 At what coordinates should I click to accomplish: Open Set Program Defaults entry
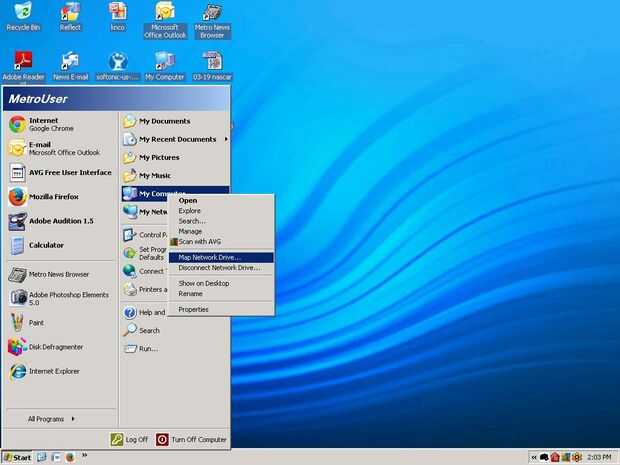point(145,253)
